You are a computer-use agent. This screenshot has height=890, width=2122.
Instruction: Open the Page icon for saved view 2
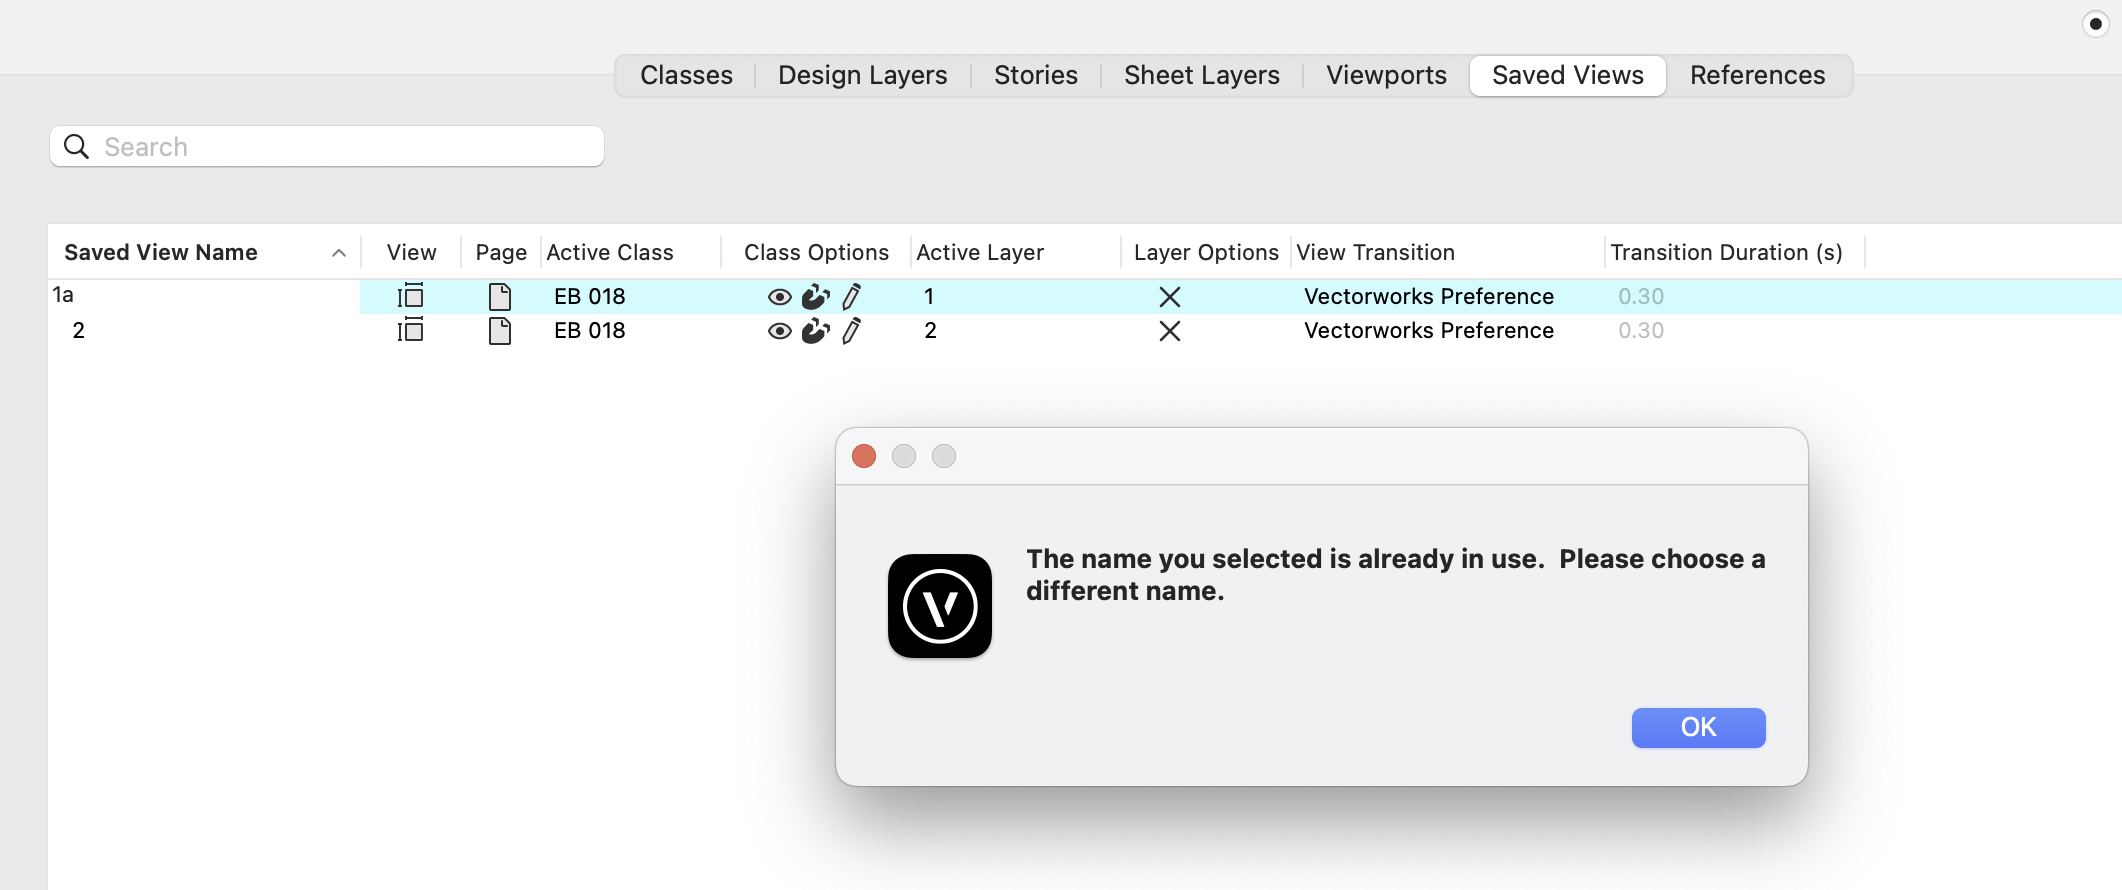click(x=500, y=330)
